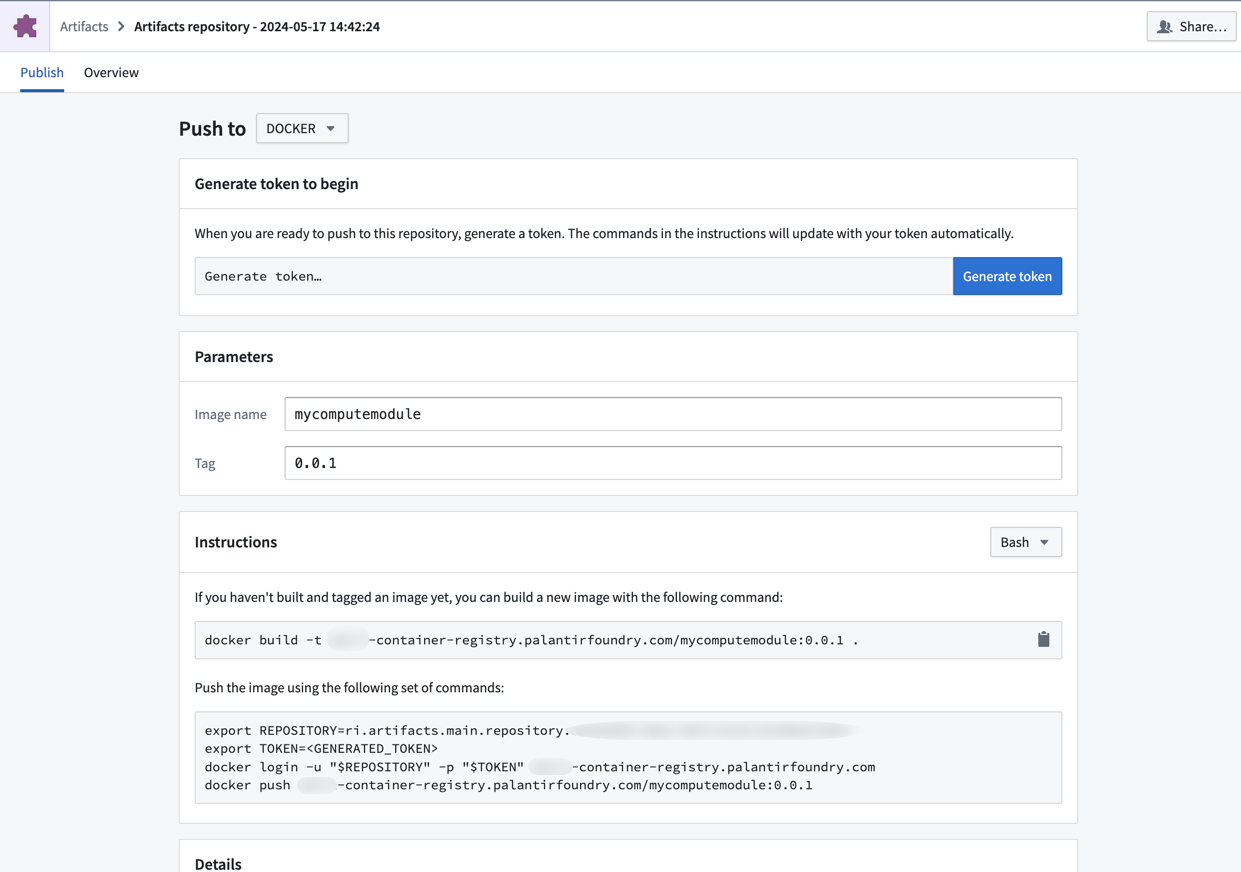The height and width of the screenshot is (872, 1241).
Task: Click the Generate token text field
Action: [574, 276]
